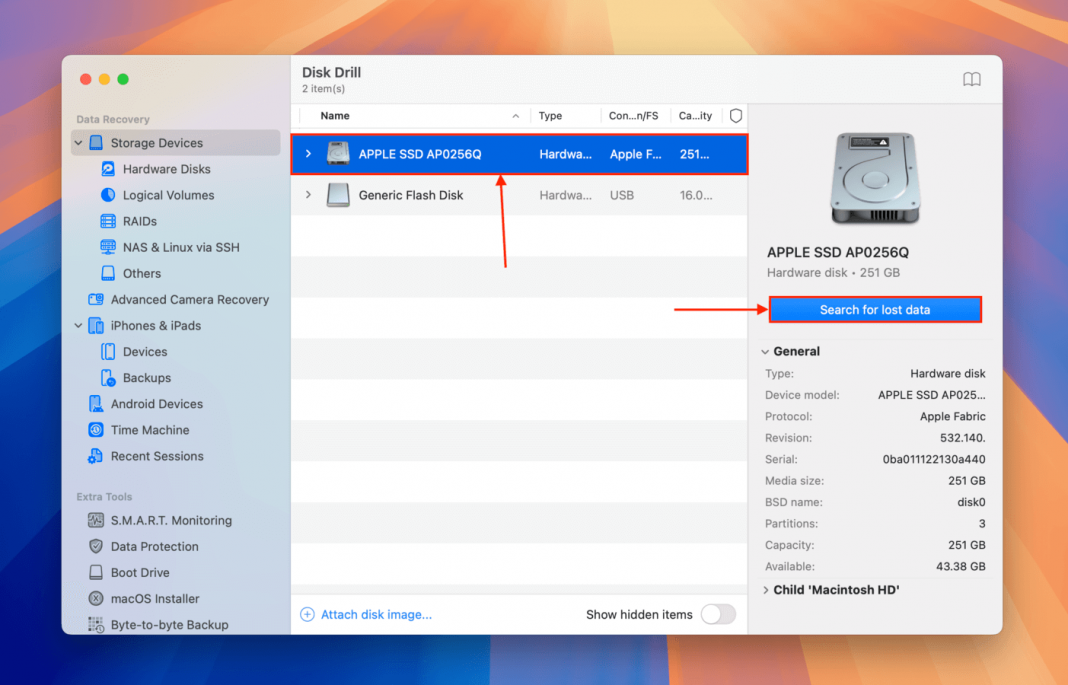Click the bookmark icon in the toolbar
This screenshot has height=685, width=1068.
tap(971, 79)
